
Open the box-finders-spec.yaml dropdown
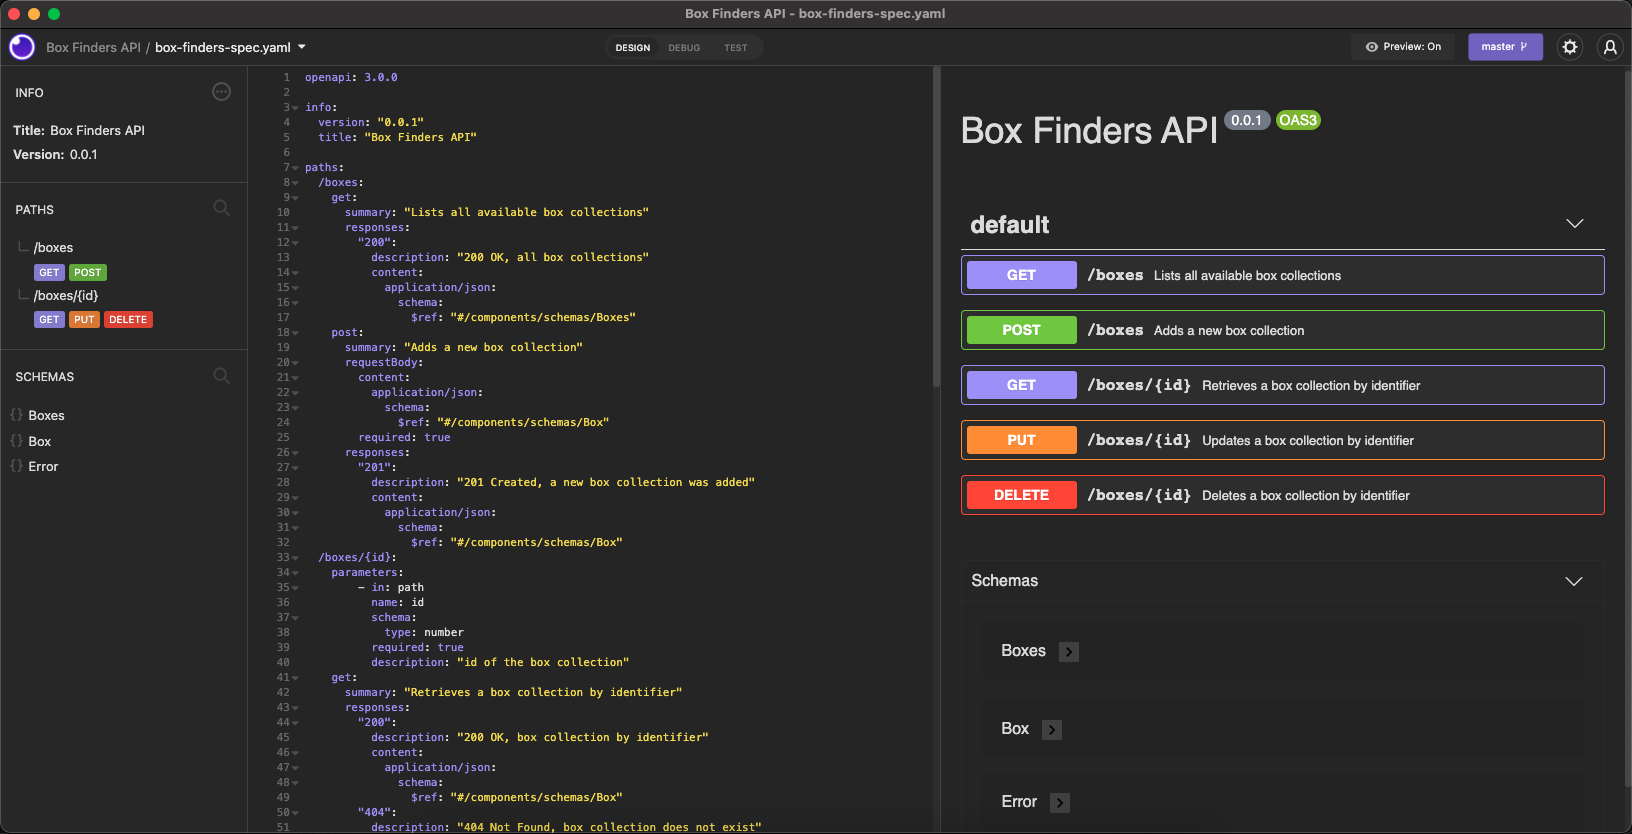(302, 47)
